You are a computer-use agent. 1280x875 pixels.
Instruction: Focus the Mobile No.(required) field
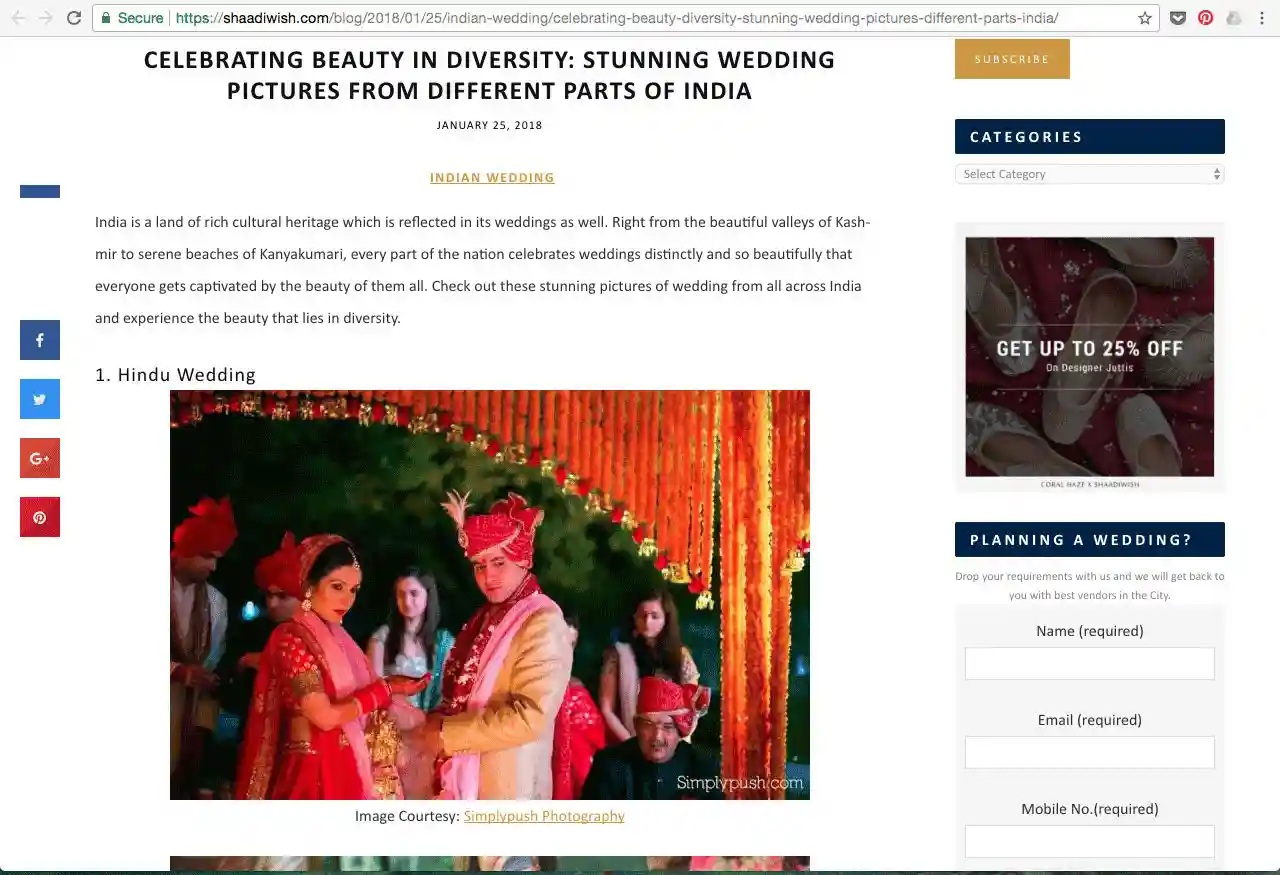1090,842
